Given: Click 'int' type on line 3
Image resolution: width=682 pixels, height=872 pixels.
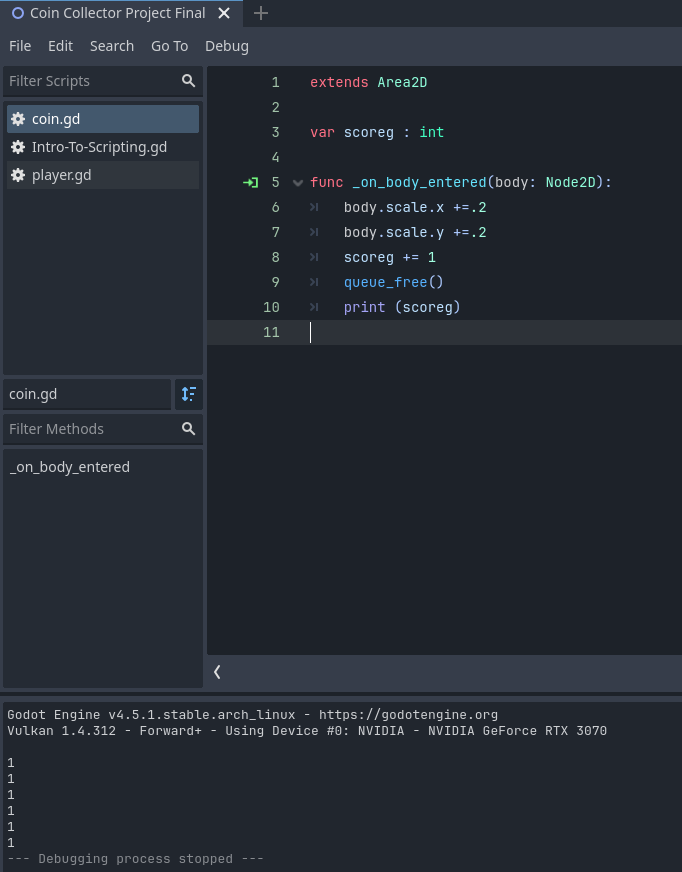Looking at the screenshot, I should pos(432,132).
